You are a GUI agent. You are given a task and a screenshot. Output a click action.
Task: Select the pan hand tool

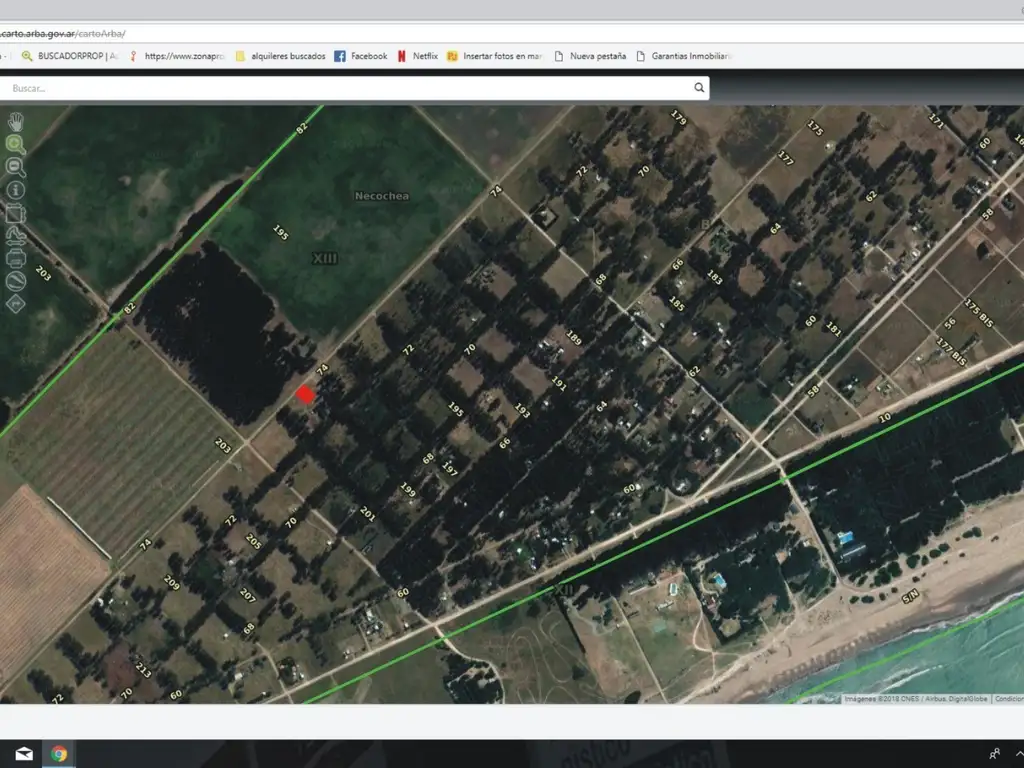(x=16, y=122)
